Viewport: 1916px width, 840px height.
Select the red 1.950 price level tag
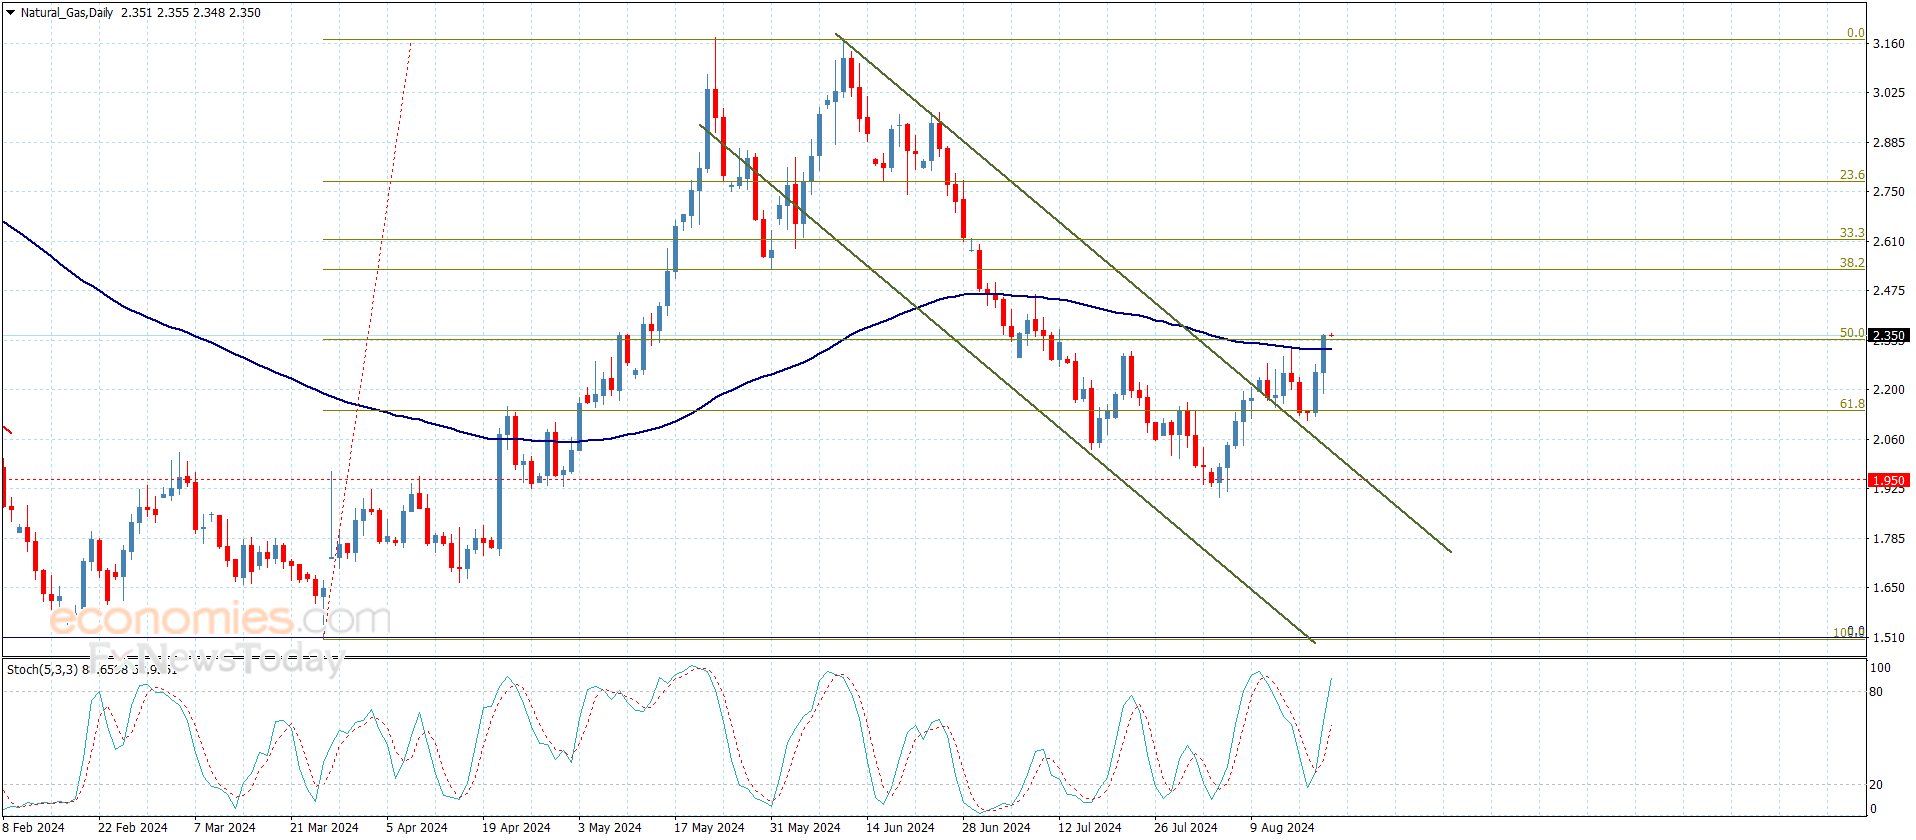[x=1888, y=481]
